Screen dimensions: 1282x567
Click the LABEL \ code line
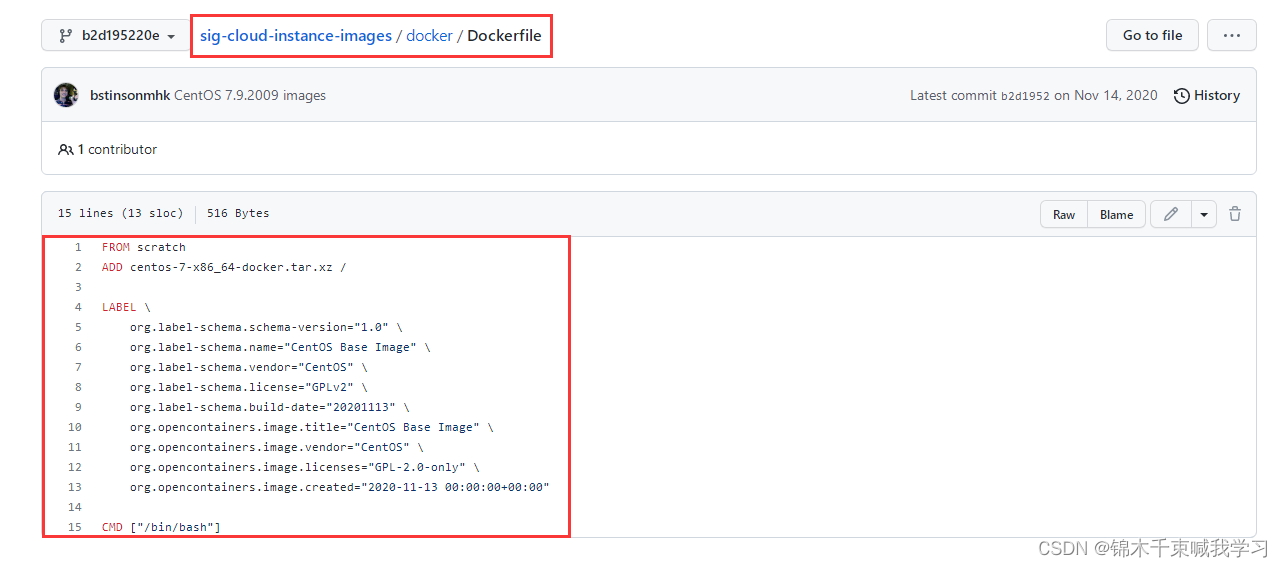pos(126,307)
